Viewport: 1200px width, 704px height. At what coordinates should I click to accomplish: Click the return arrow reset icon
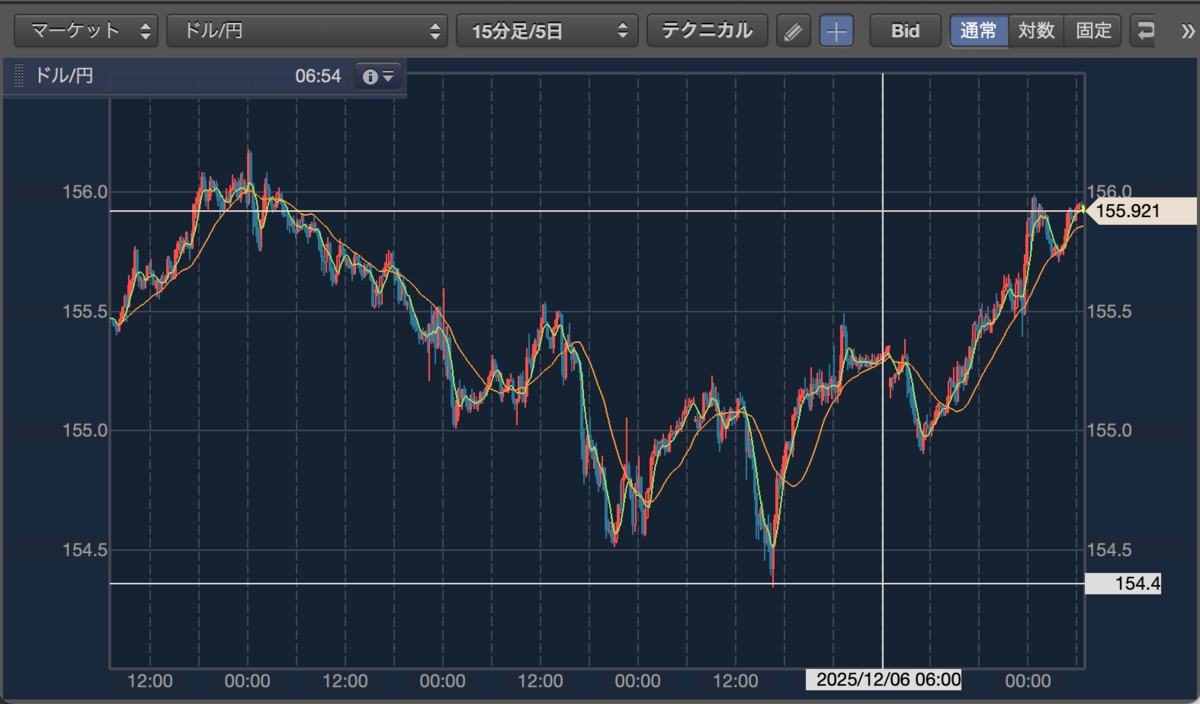click(1145, 31)
